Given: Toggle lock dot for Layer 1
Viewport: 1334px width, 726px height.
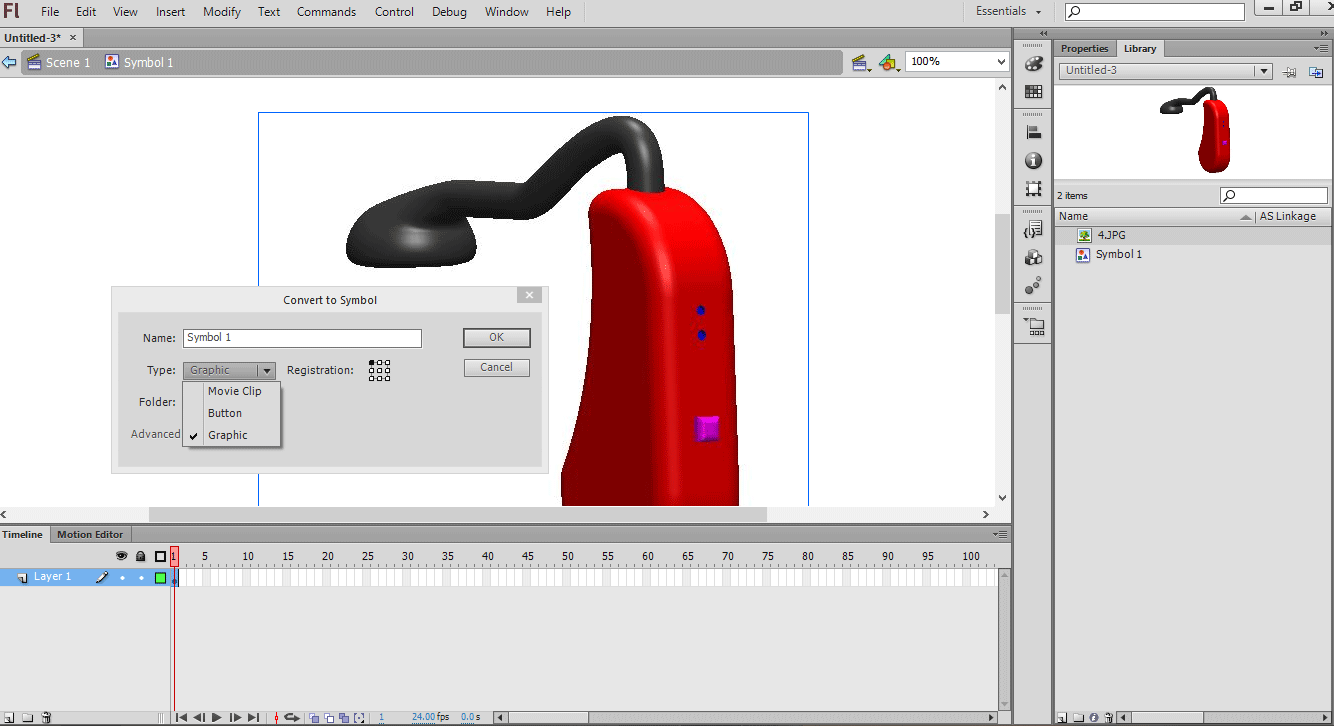Looking at the screenshot, I should pyautogui.click(x=141, y=578).
